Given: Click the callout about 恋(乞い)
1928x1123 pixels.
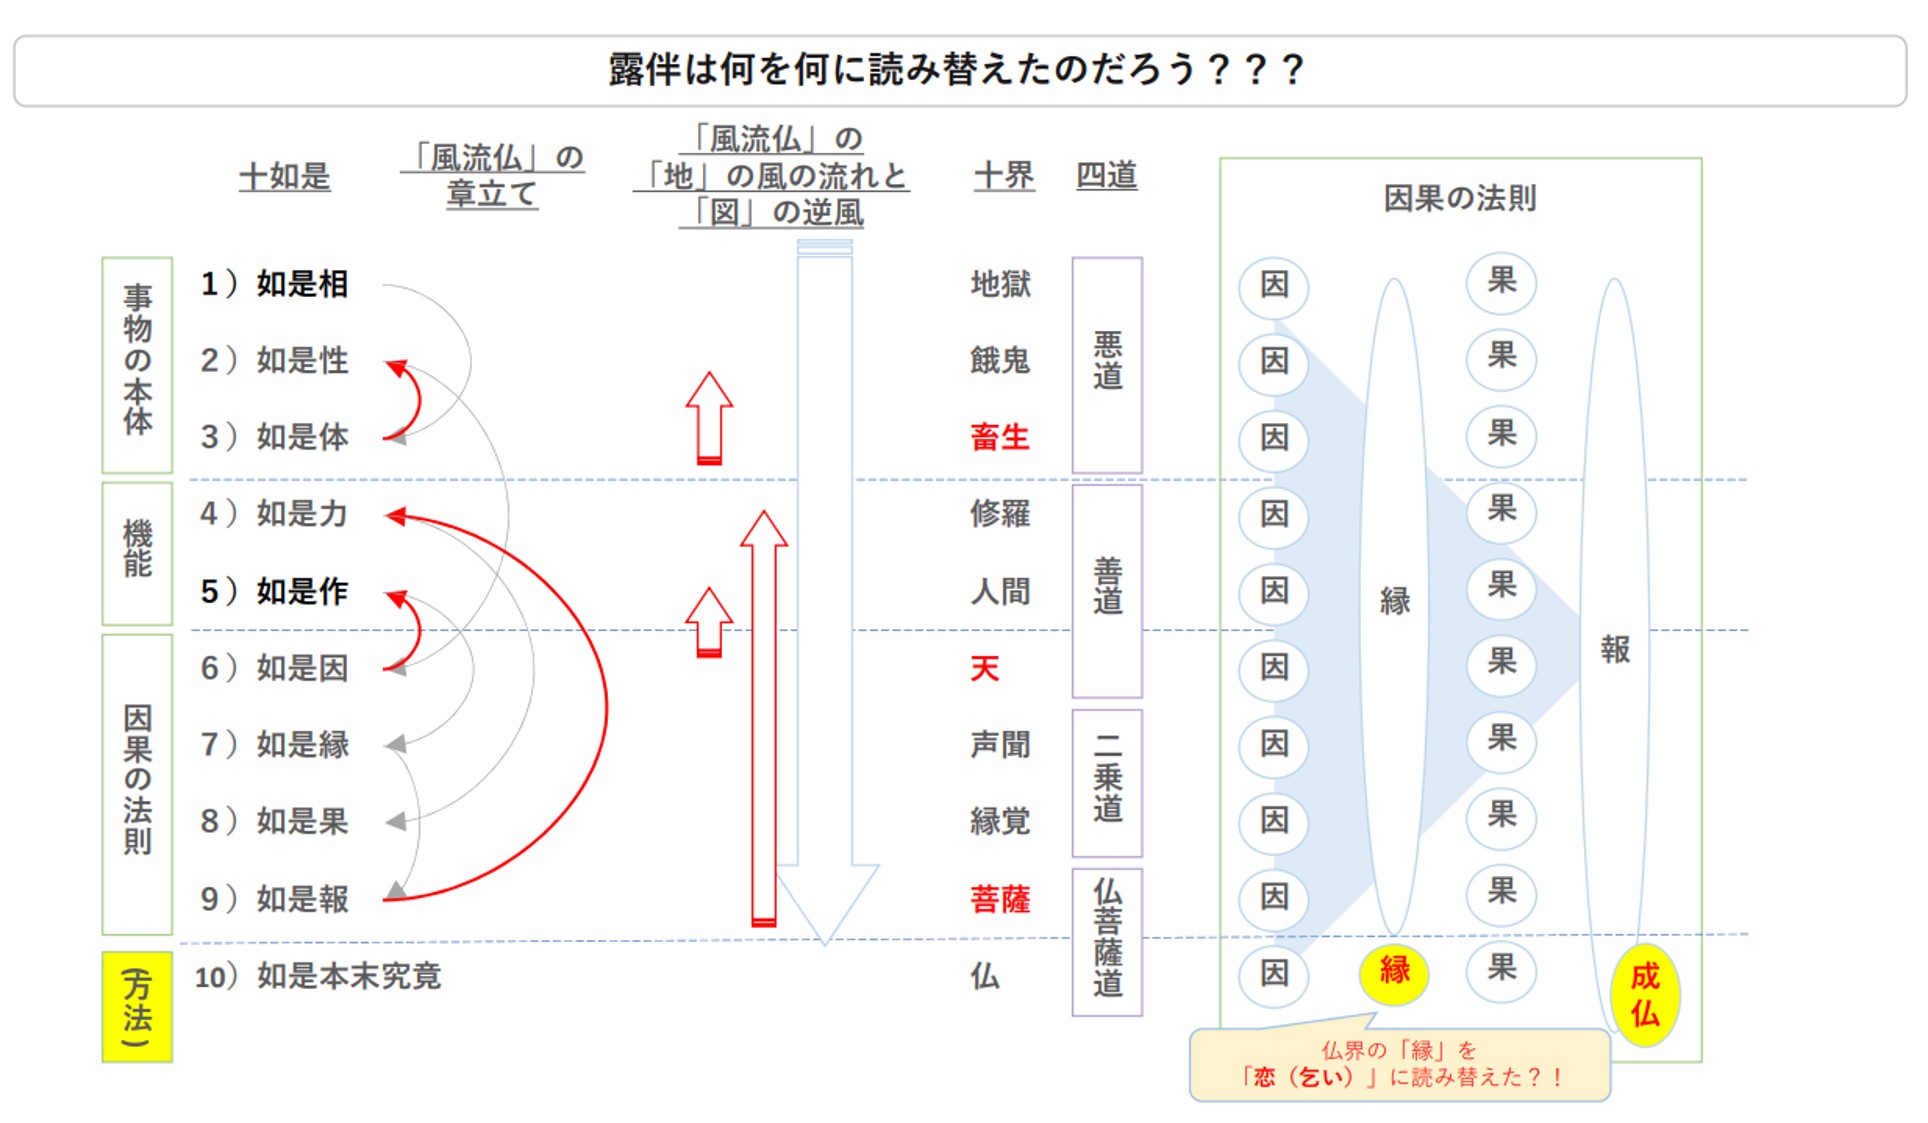Looking at the screenshot, I should (1399, 1065).
